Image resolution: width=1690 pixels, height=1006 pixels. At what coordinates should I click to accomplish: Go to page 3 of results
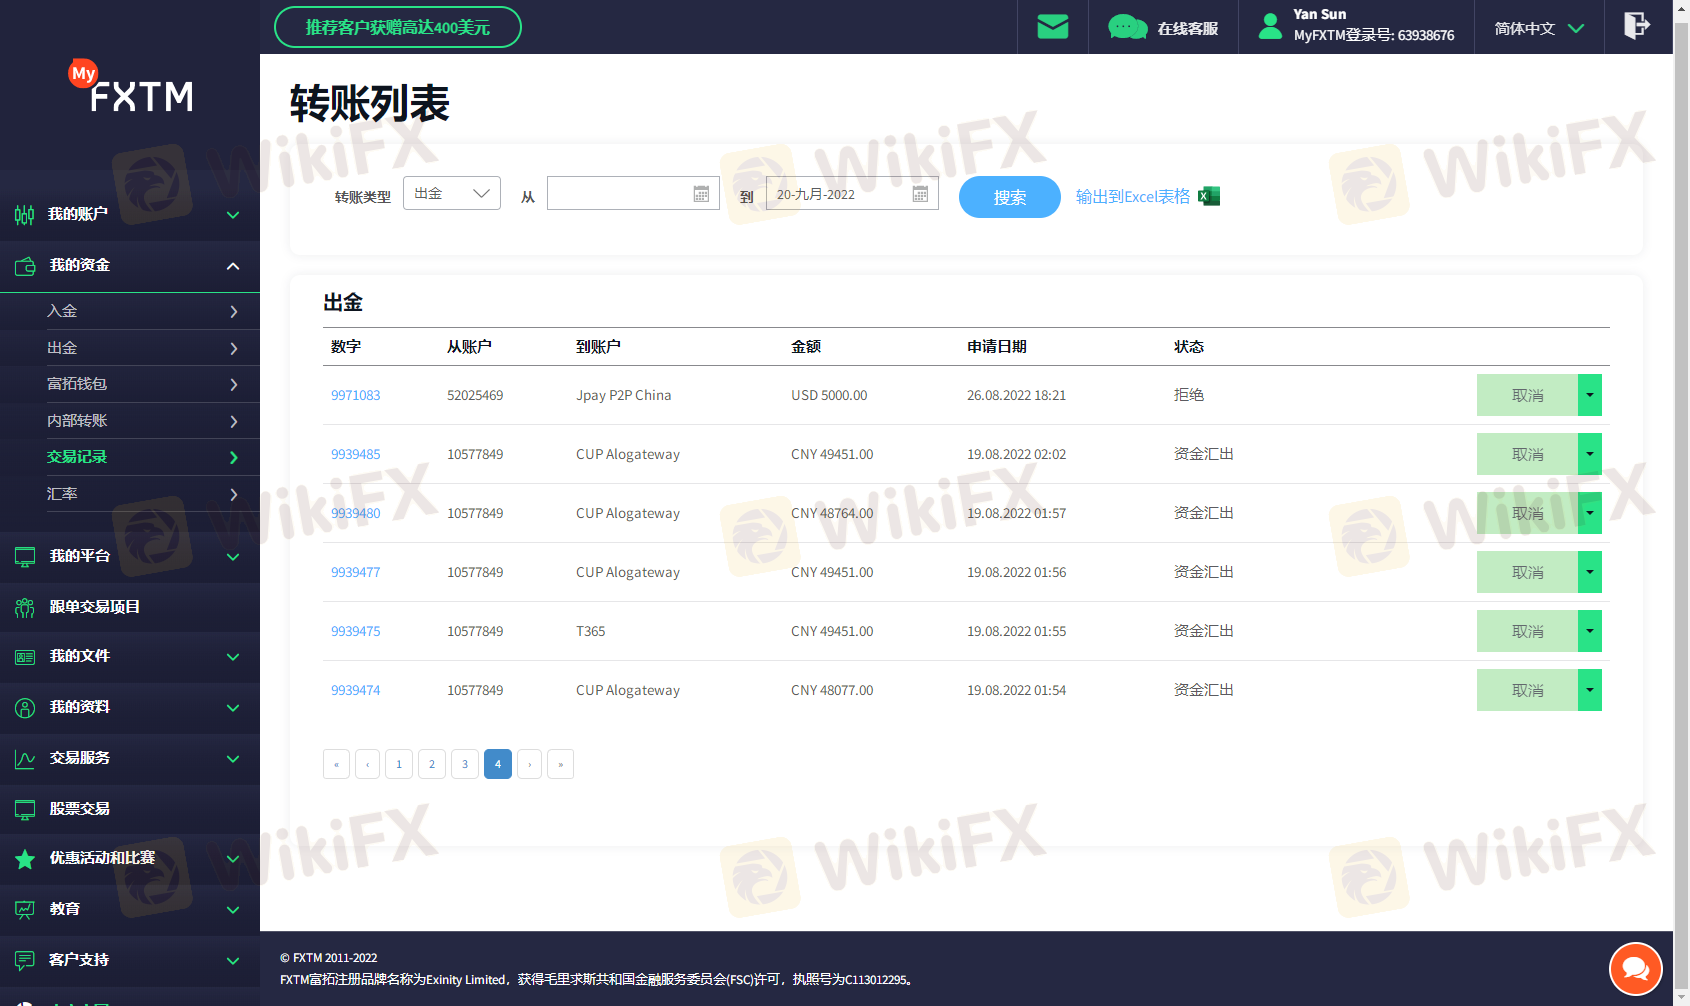[465, 764]
